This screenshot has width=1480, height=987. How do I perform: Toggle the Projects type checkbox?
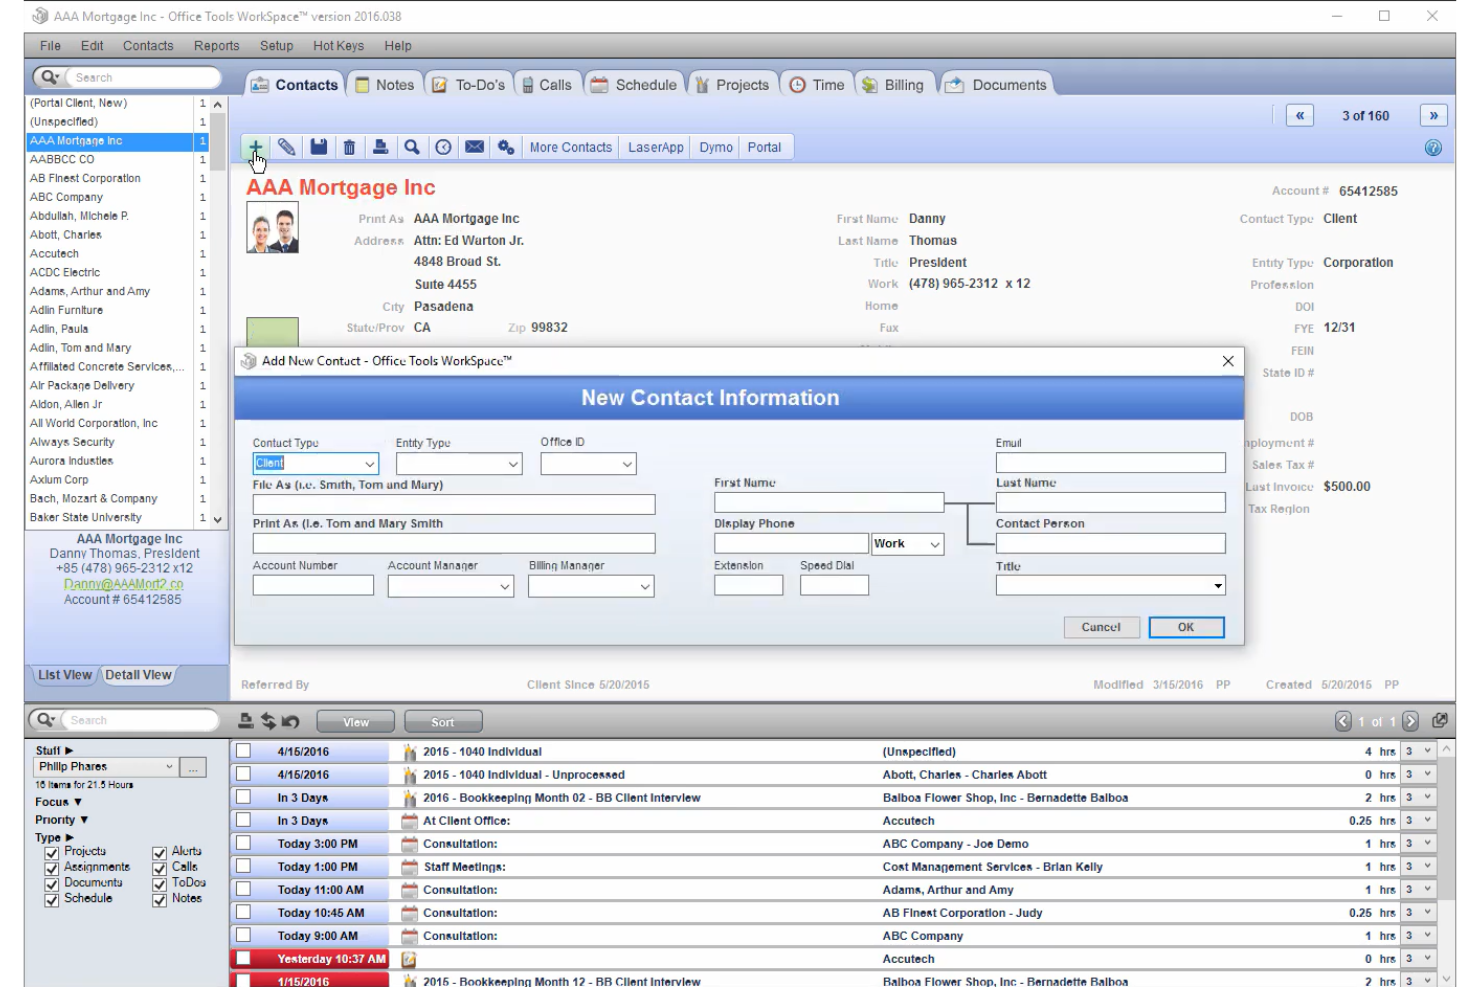[x=52, y=853]
